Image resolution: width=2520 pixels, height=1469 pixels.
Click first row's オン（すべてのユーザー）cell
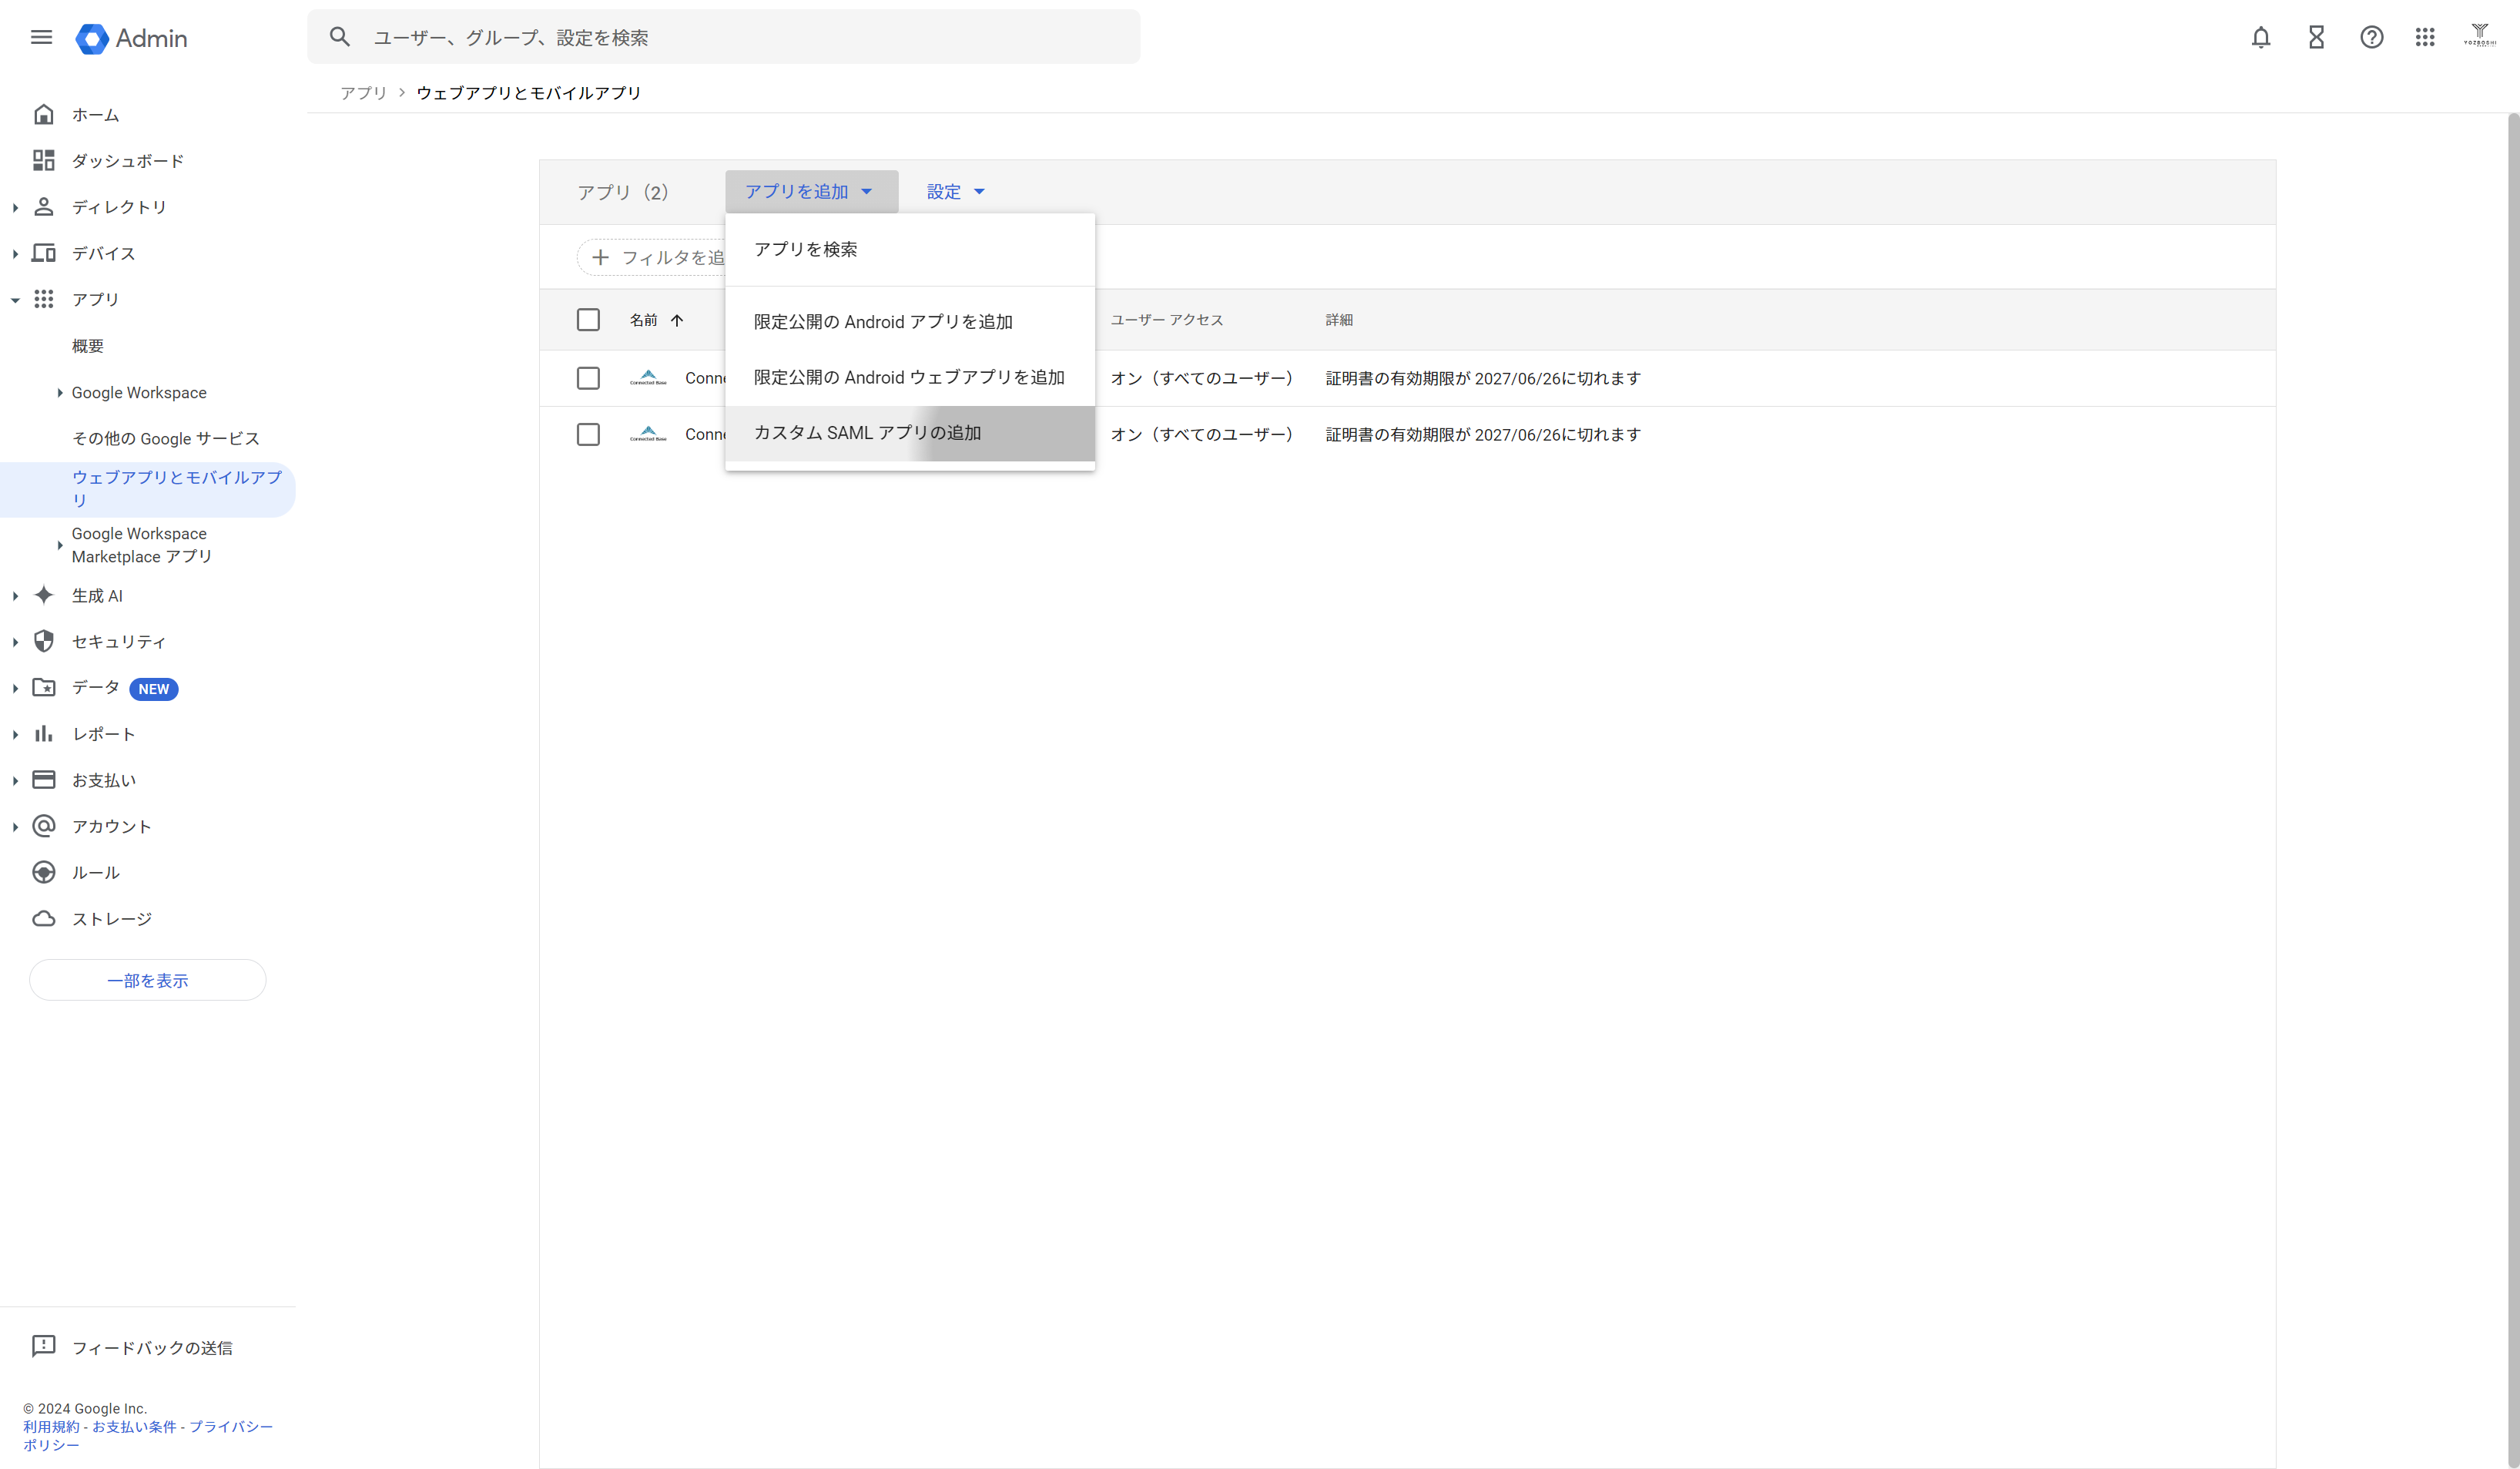(1202, 378)
